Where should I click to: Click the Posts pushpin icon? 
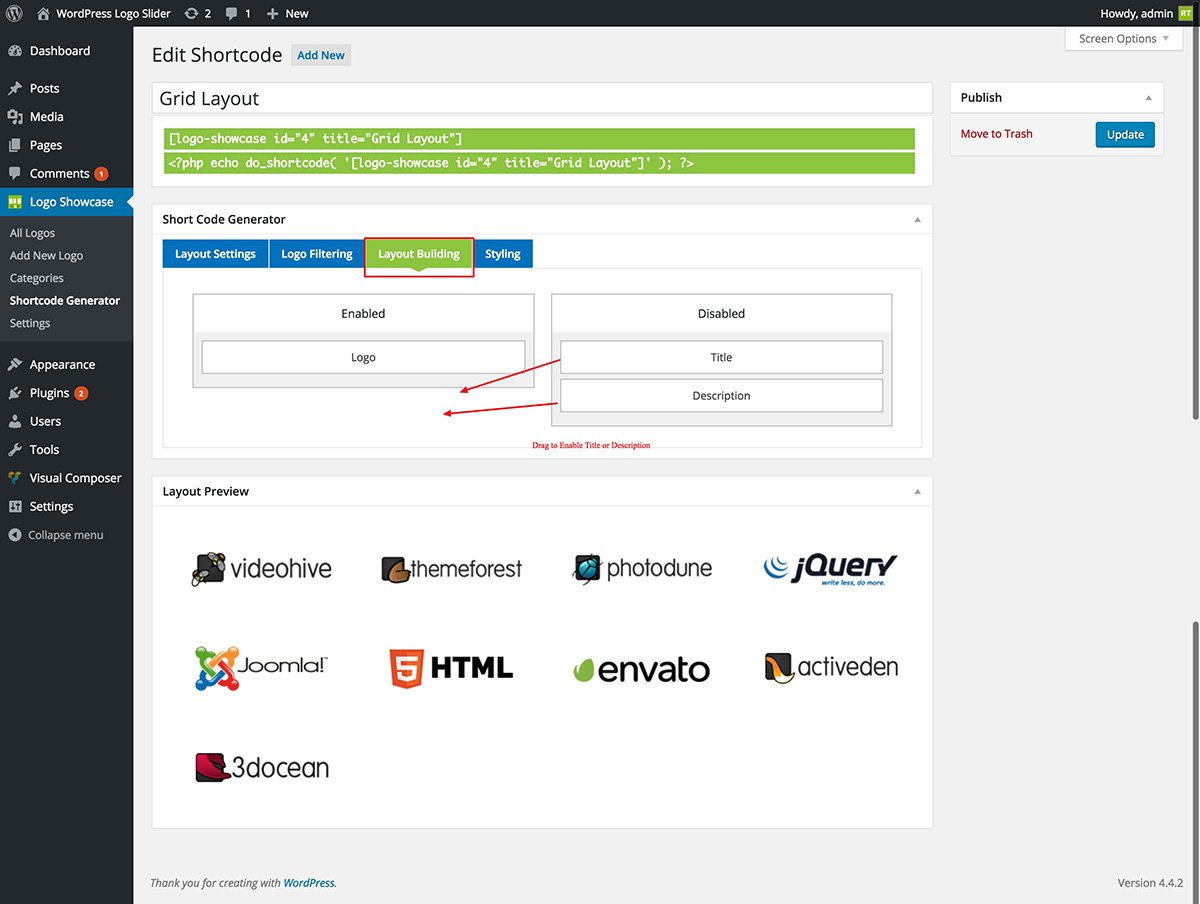[15, 89]
